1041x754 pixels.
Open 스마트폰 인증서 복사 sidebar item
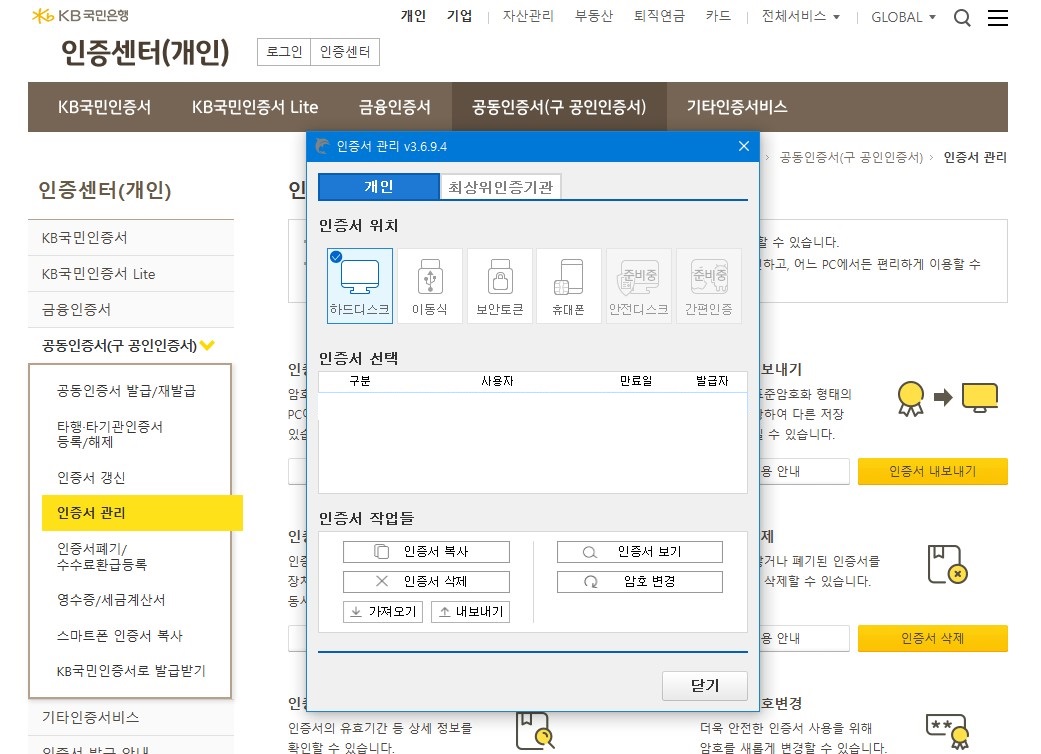coord(120,636)
